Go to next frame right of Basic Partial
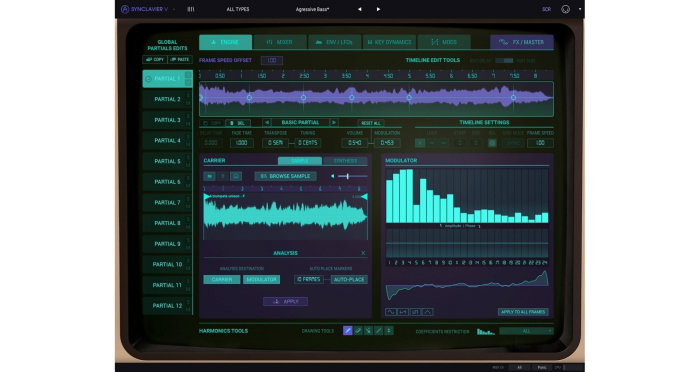Viewport: 700px width, 372px height. (x=333, y=122)
